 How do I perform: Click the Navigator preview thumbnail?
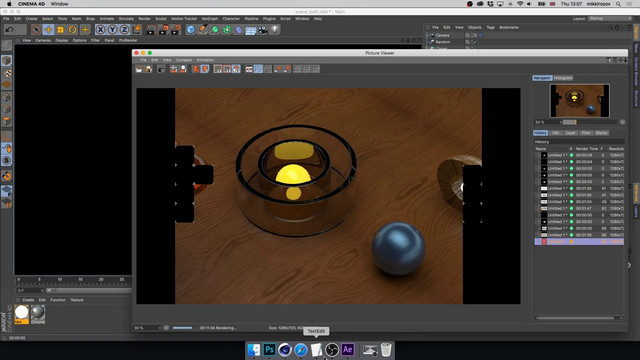tap(580, 100)
